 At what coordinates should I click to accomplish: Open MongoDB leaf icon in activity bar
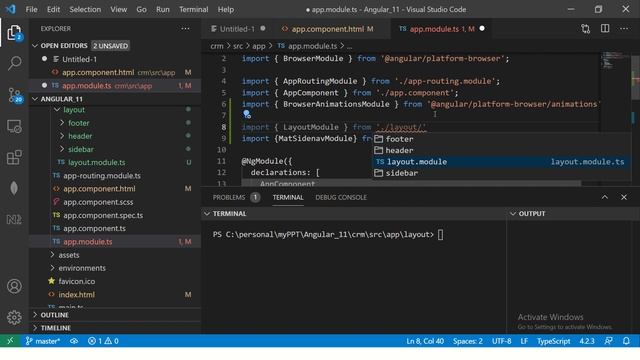(14, 188)
